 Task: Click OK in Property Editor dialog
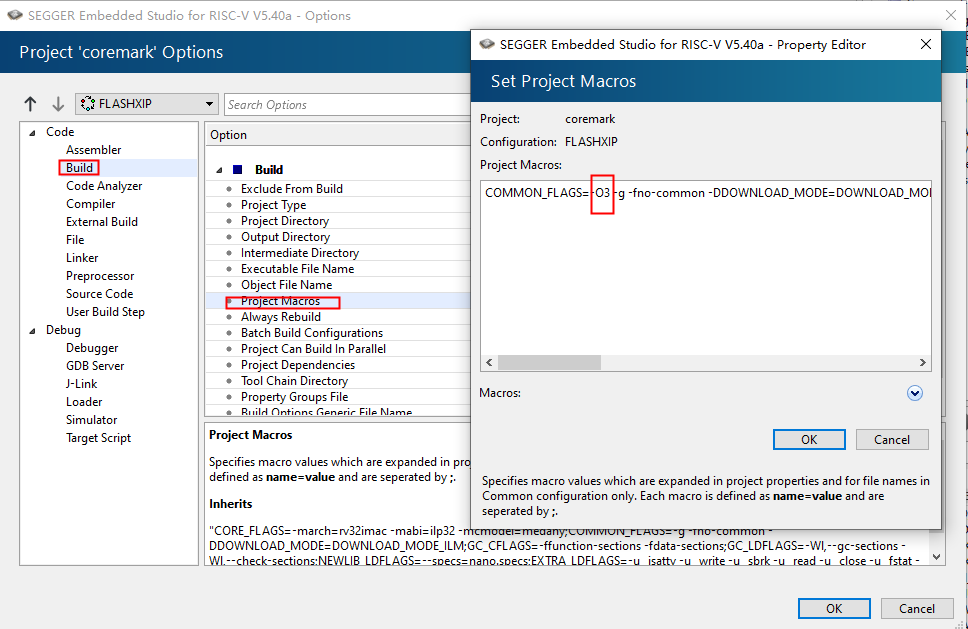point(809,439)
